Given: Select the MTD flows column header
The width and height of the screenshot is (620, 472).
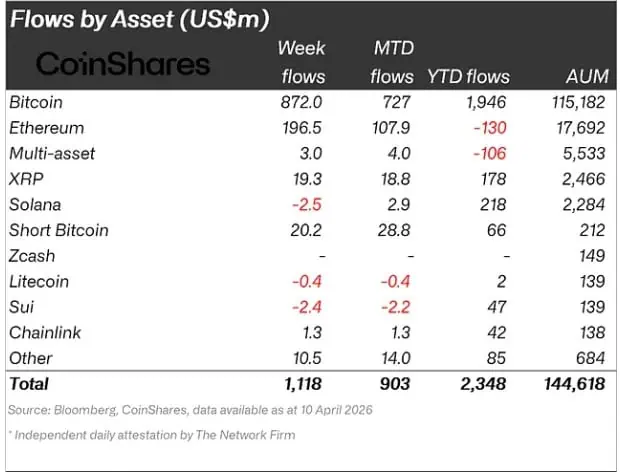Looking at the screenshot, I should coord(392,62).
